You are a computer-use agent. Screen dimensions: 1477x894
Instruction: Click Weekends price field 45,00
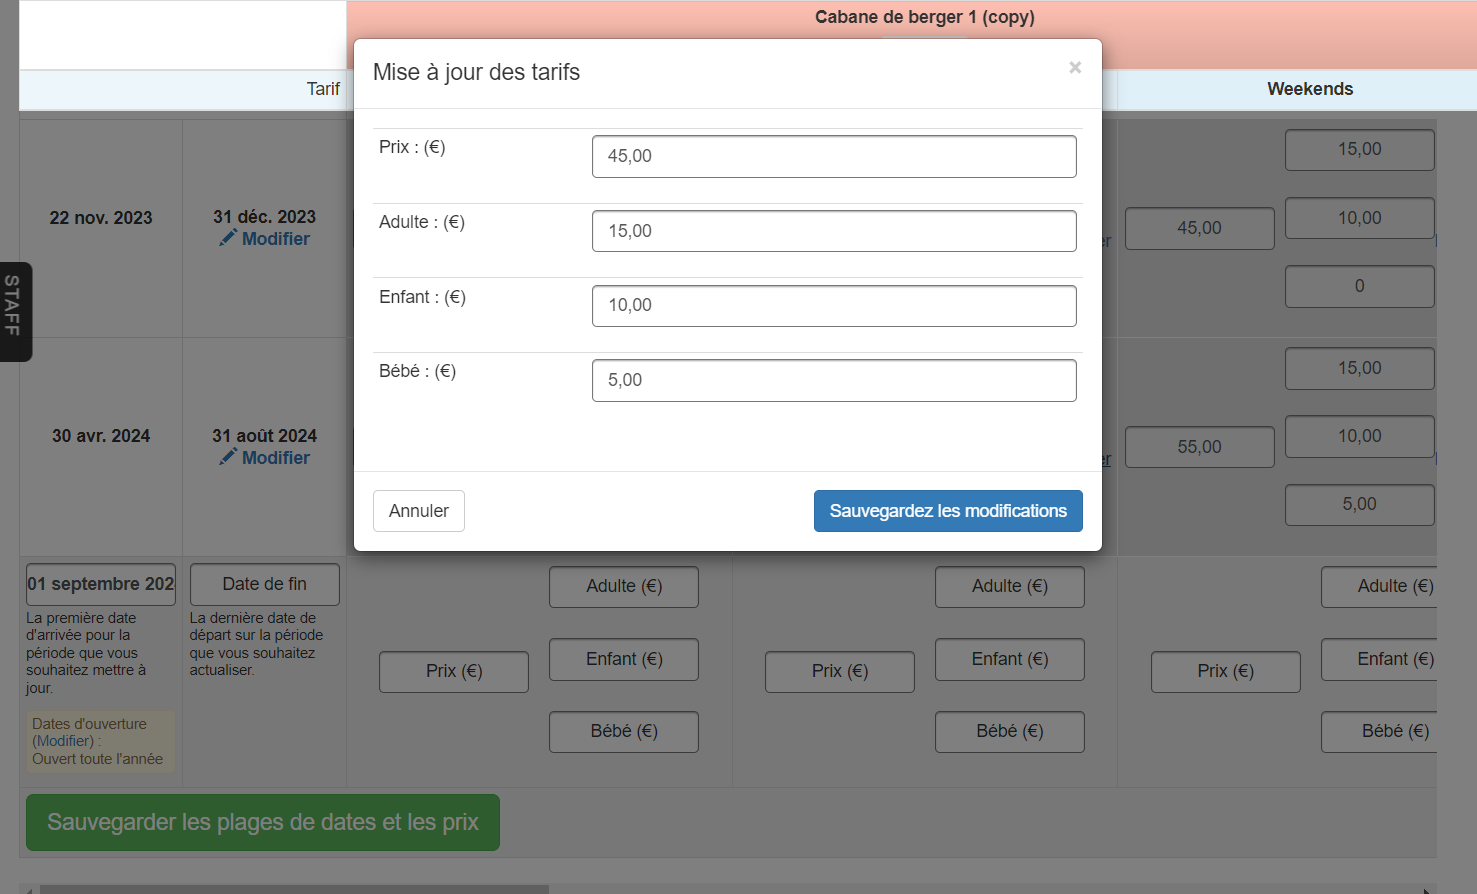1200,228
